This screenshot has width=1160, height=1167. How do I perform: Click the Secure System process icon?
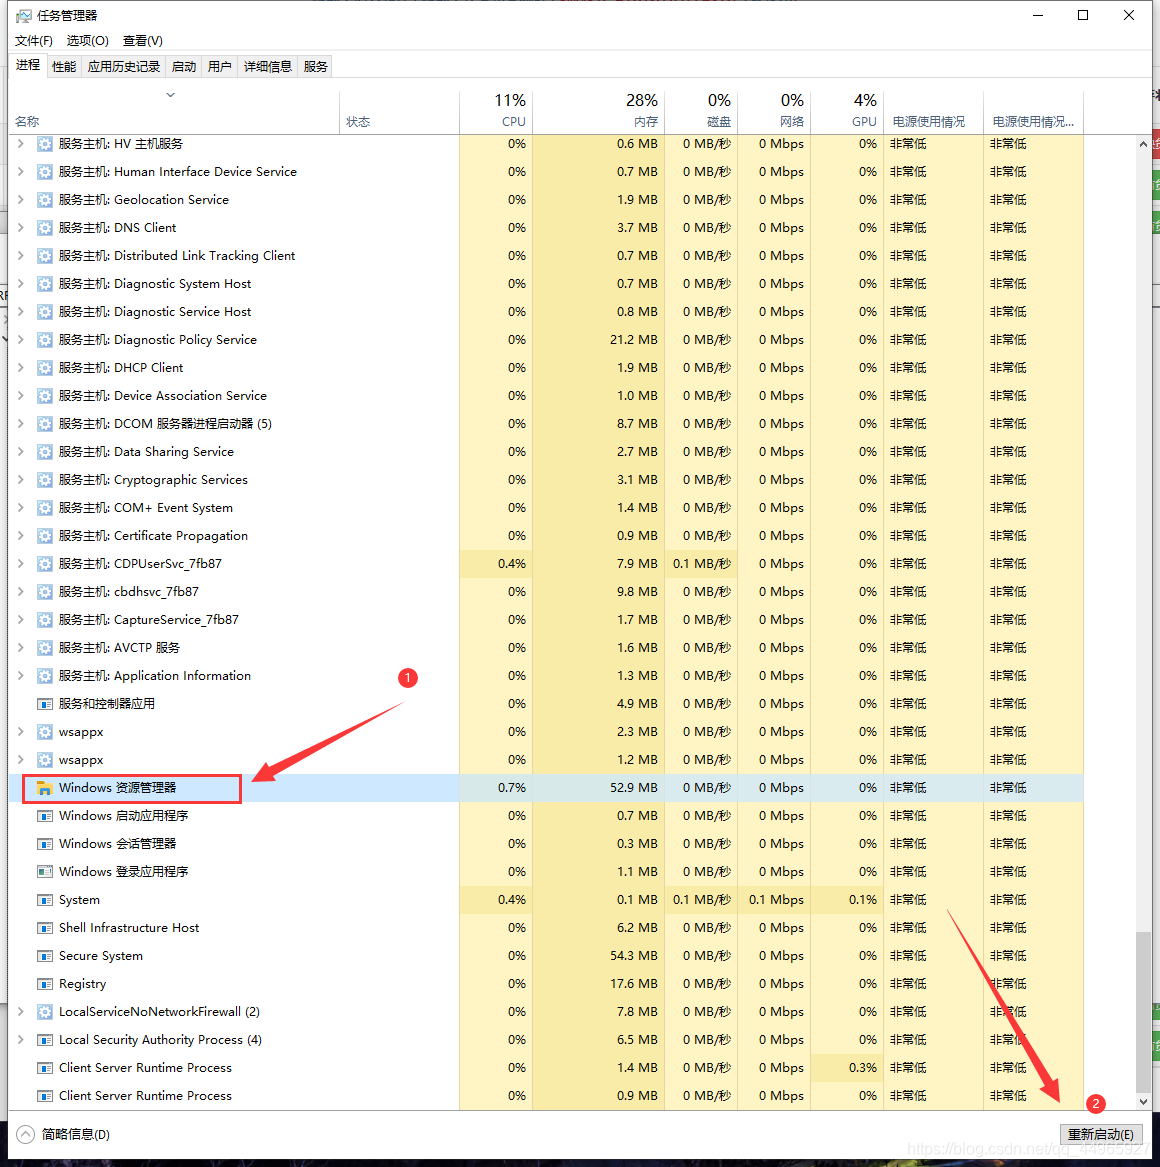pyautogui.click(x=45, y=956)
